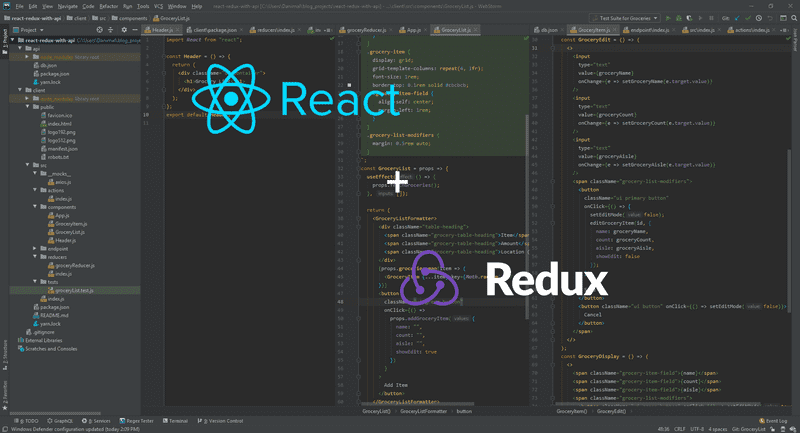Click the Structure side tool button

5,354
